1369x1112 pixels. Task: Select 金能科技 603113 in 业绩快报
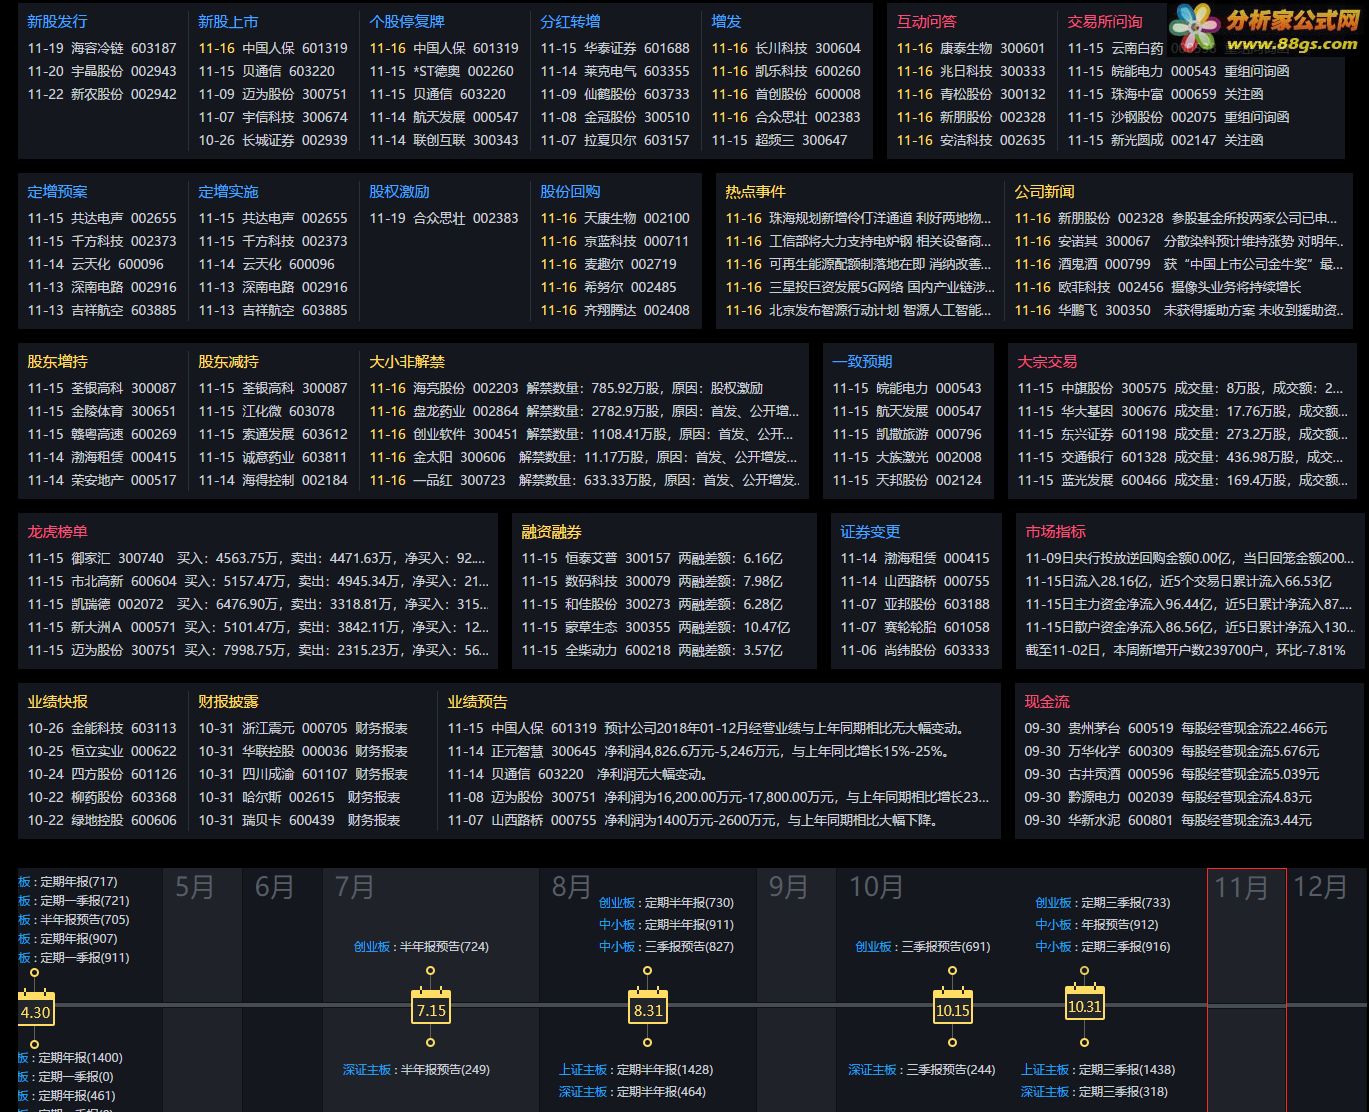pyautogui.click(x=102, y=728)
